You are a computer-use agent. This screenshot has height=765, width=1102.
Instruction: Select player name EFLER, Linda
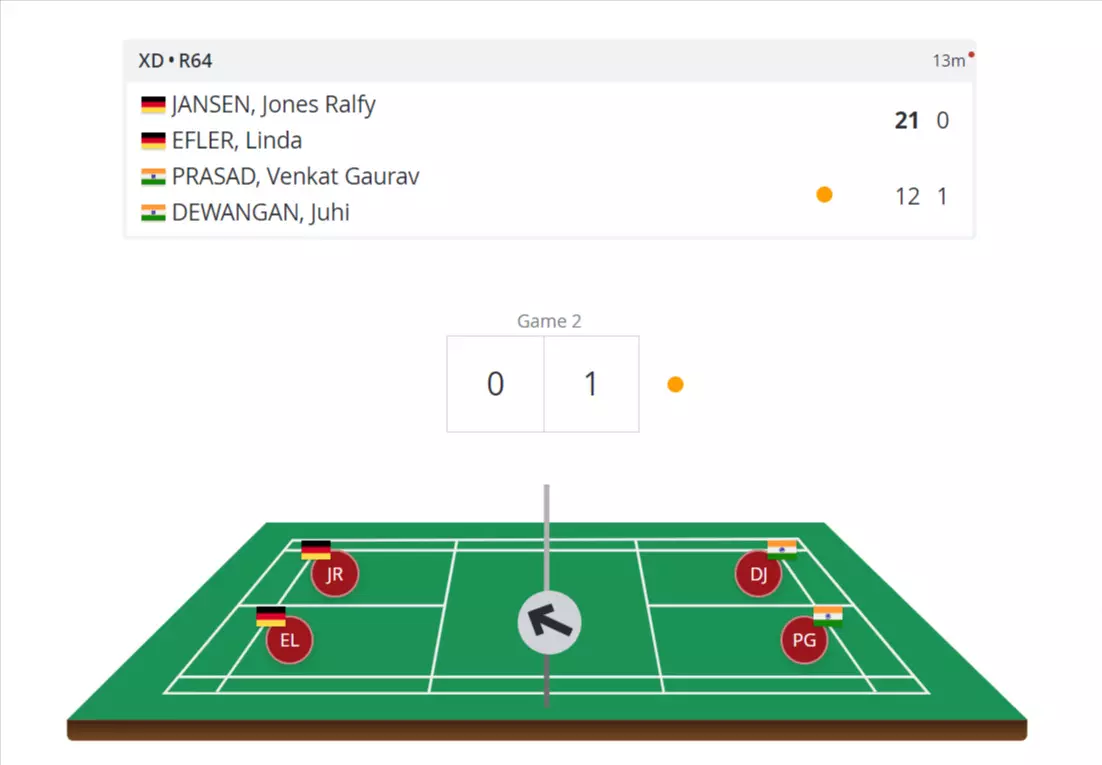tap(237, 141)
